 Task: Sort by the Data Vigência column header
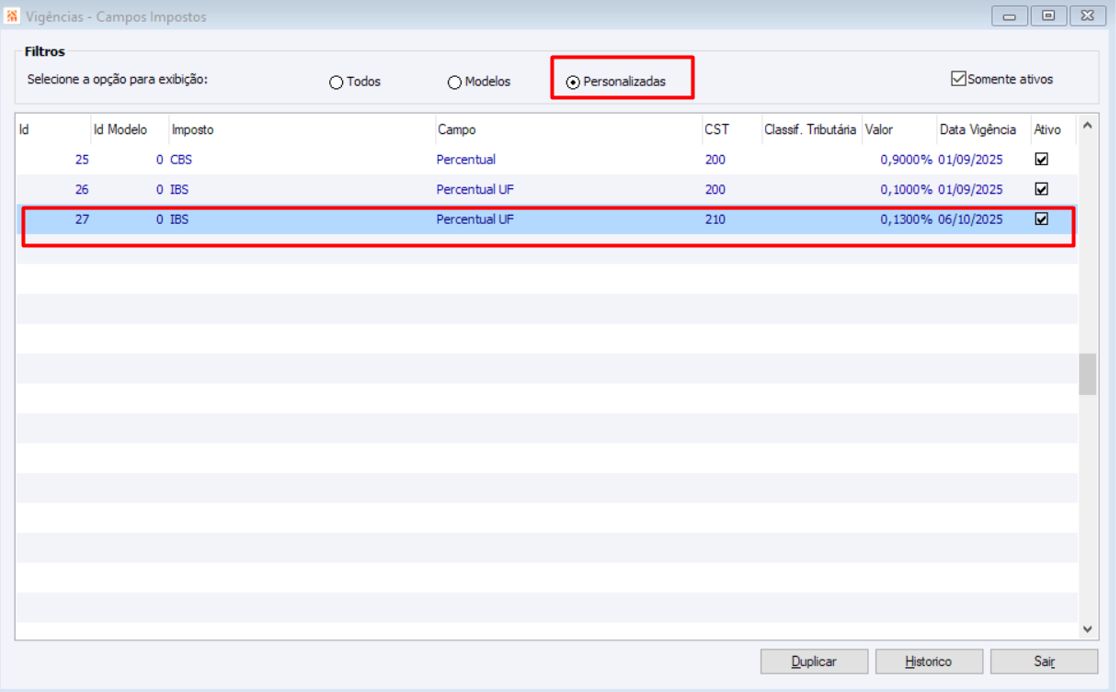(x=984, y=130)
